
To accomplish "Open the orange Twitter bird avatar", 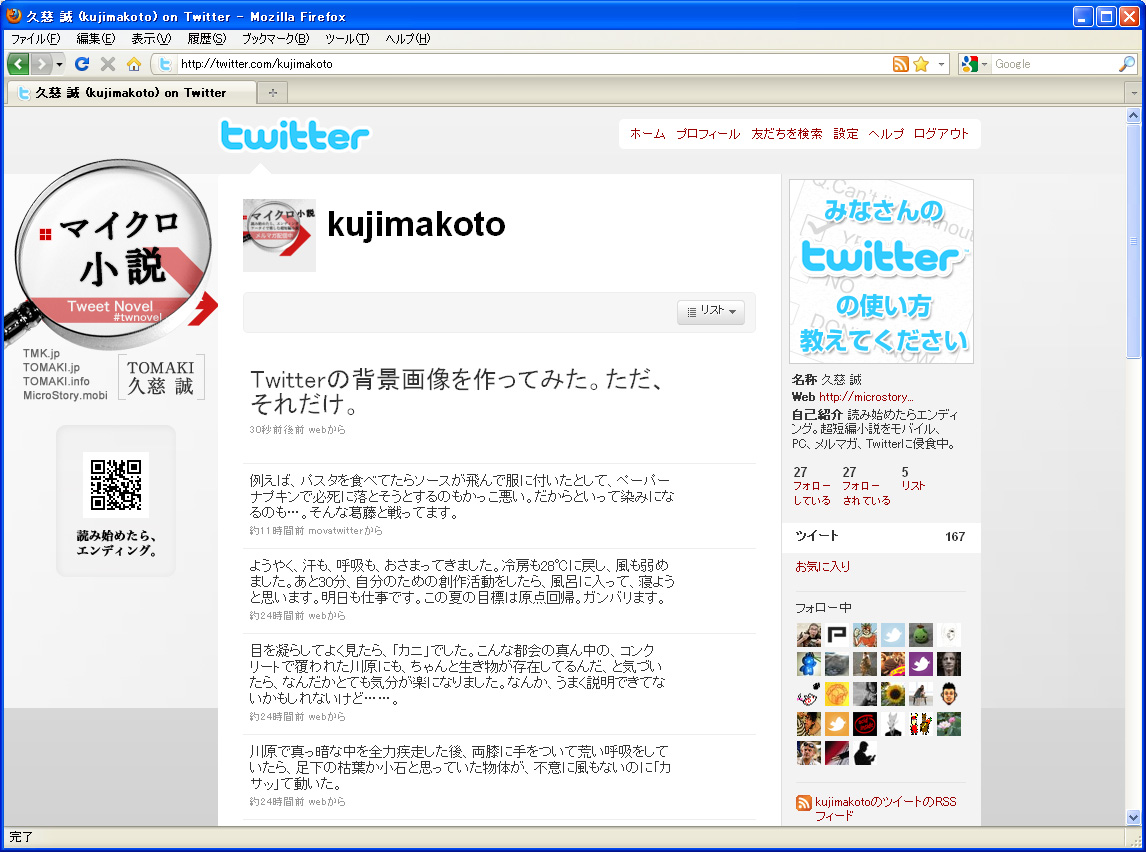I will click(837, 724).
